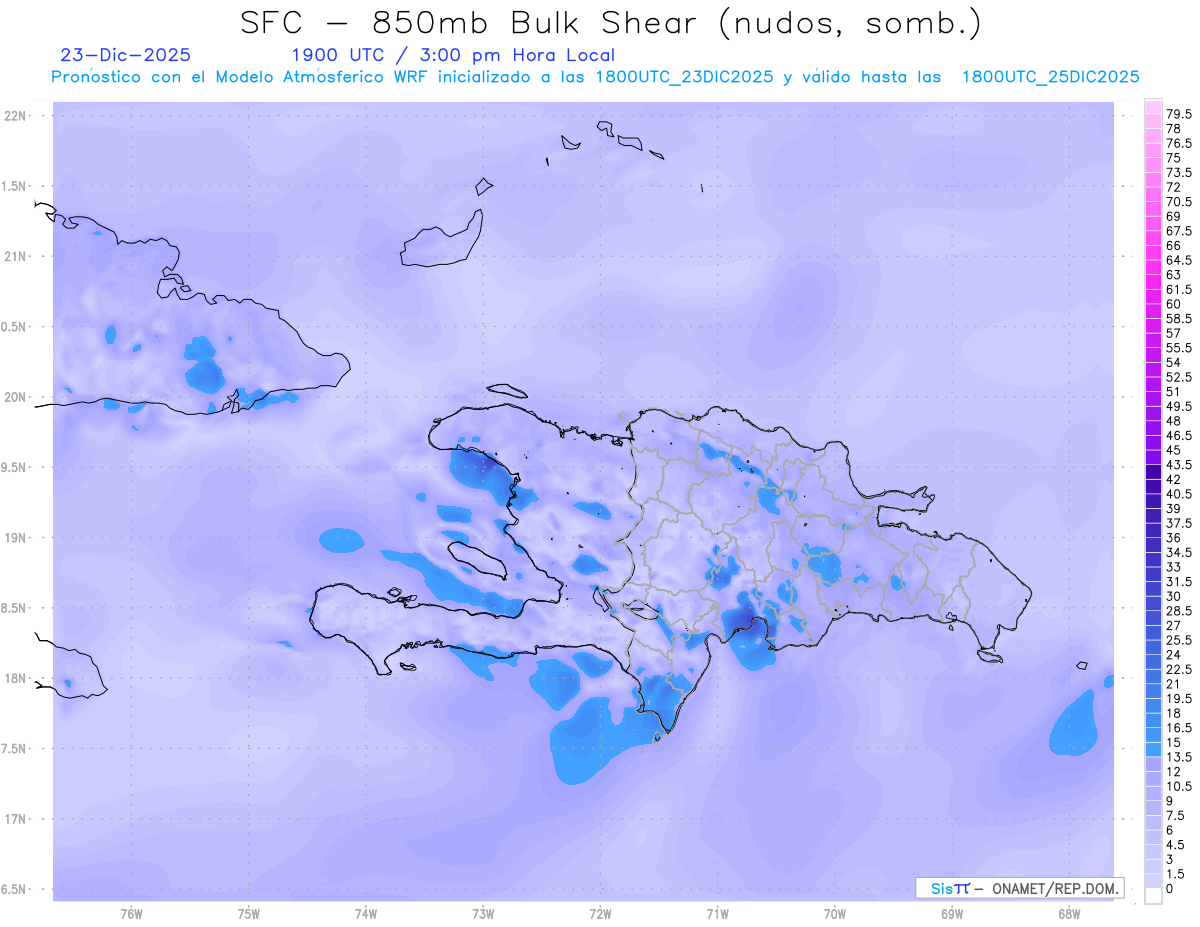This screenshot has height=927, width=1200.
Task: Click the 71W longitude label
Action: click(717, 914)
